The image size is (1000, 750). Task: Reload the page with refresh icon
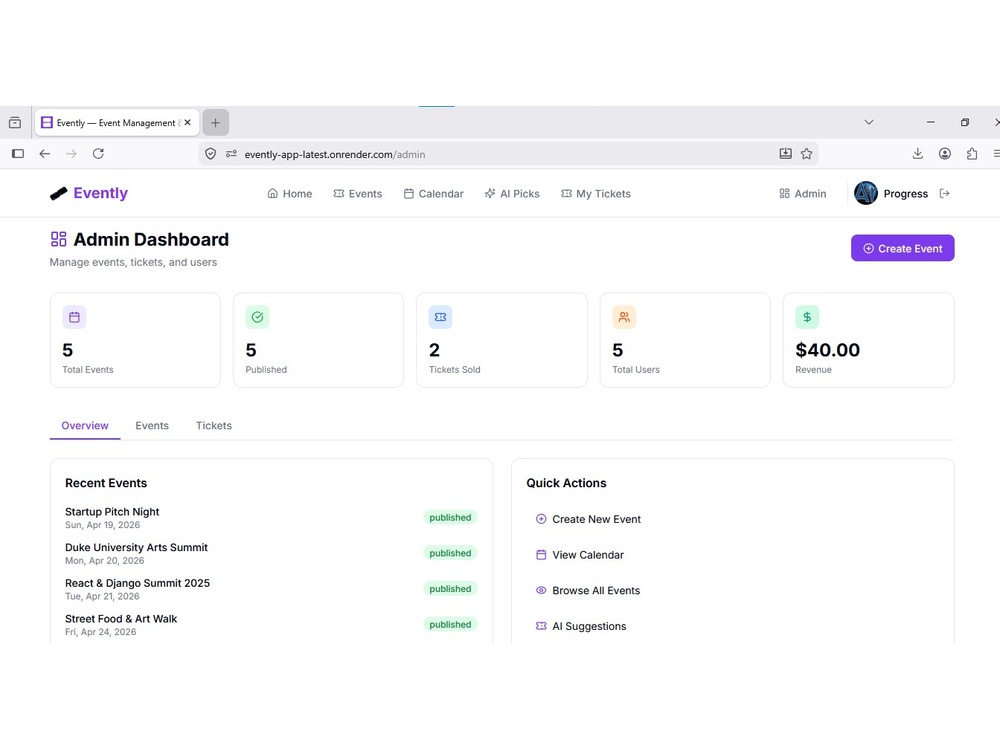pos(98,154)
